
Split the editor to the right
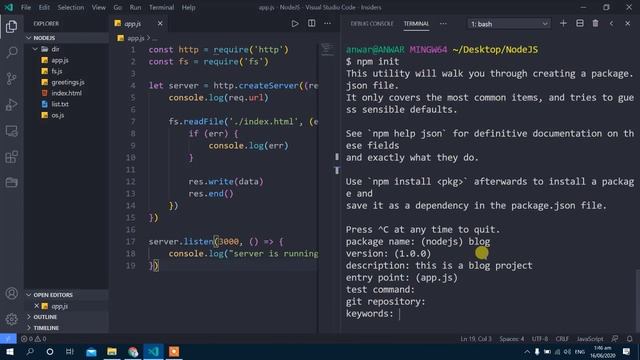(311, 24)
